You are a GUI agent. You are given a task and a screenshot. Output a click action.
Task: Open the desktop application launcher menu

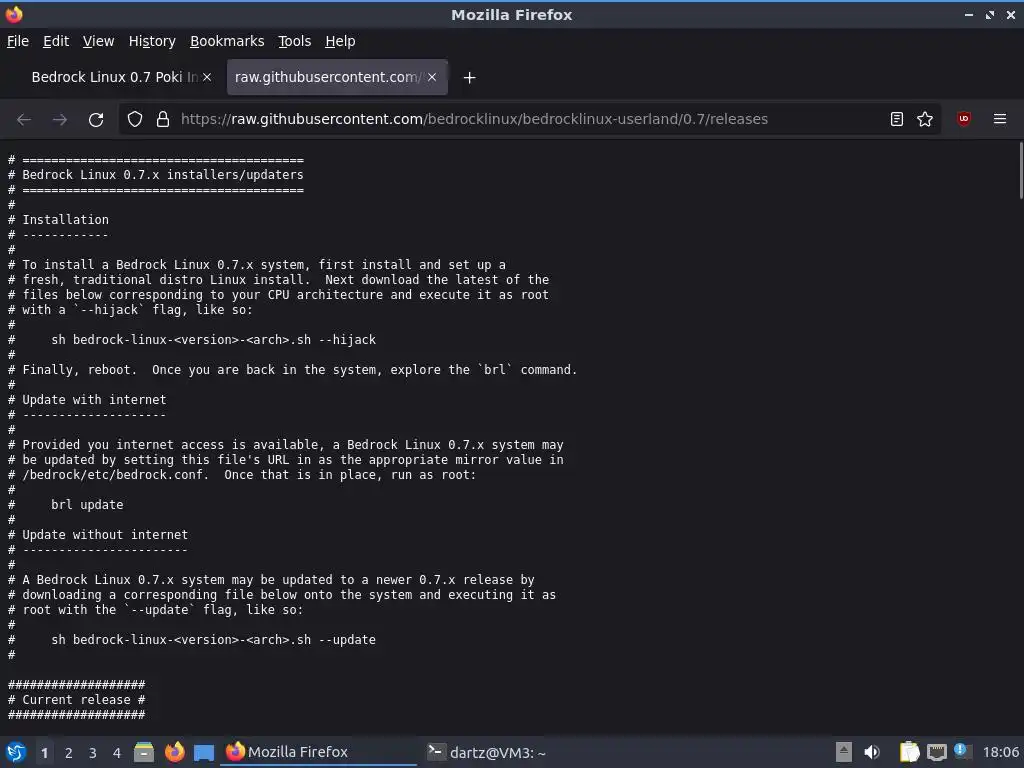click(x=15, y=752)
